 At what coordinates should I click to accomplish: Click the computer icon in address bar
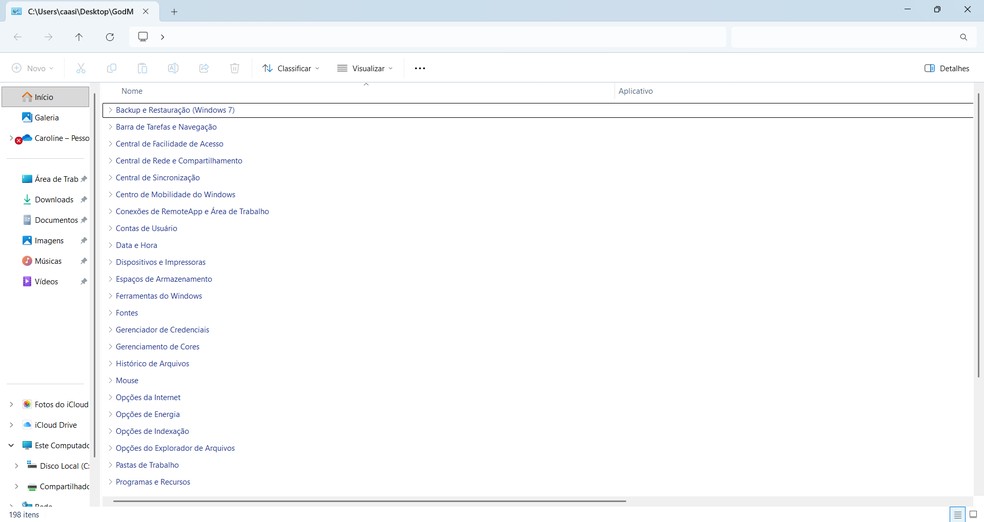143,37
